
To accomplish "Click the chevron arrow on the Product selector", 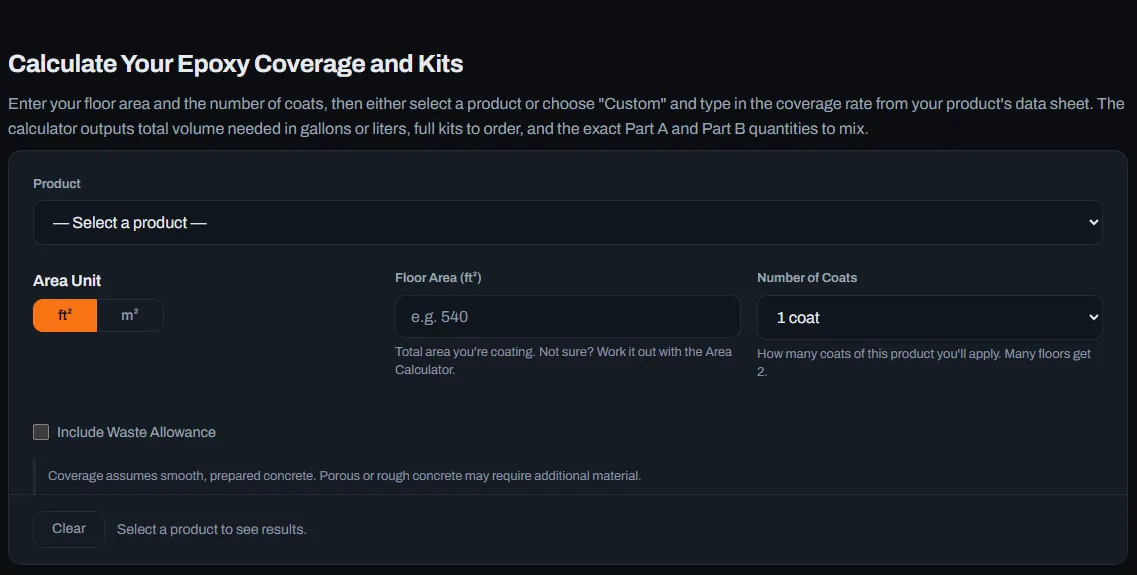I will click(1093, 223).
